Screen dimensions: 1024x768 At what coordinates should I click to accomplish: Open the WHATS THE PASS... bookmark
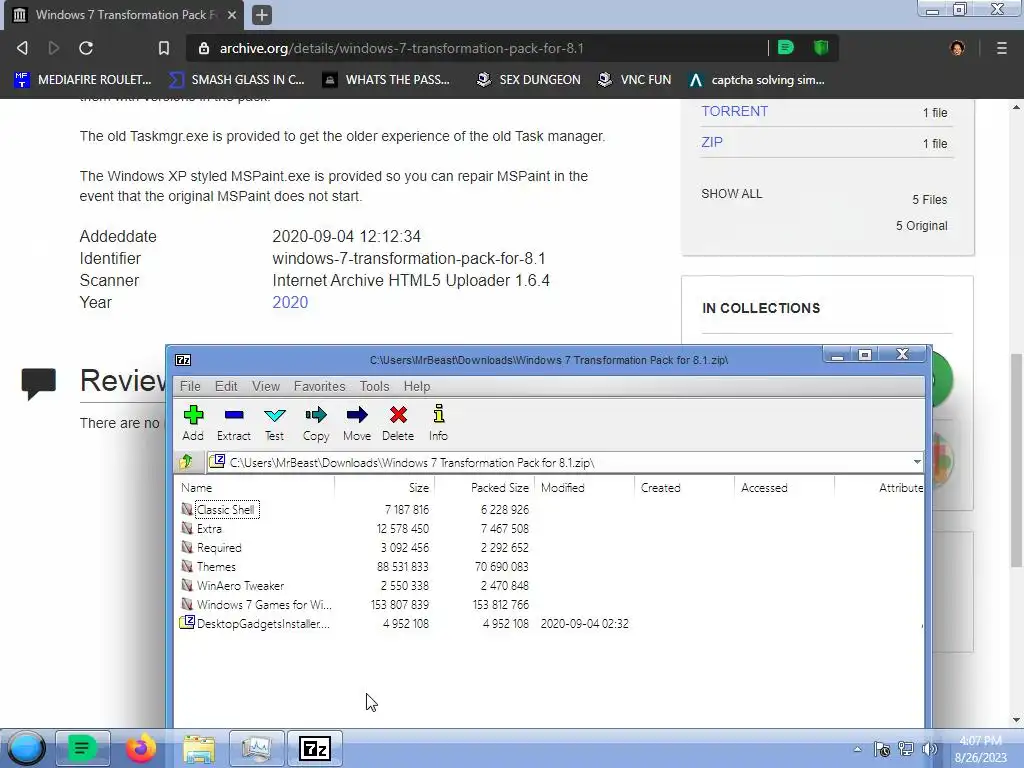point(387,80)
